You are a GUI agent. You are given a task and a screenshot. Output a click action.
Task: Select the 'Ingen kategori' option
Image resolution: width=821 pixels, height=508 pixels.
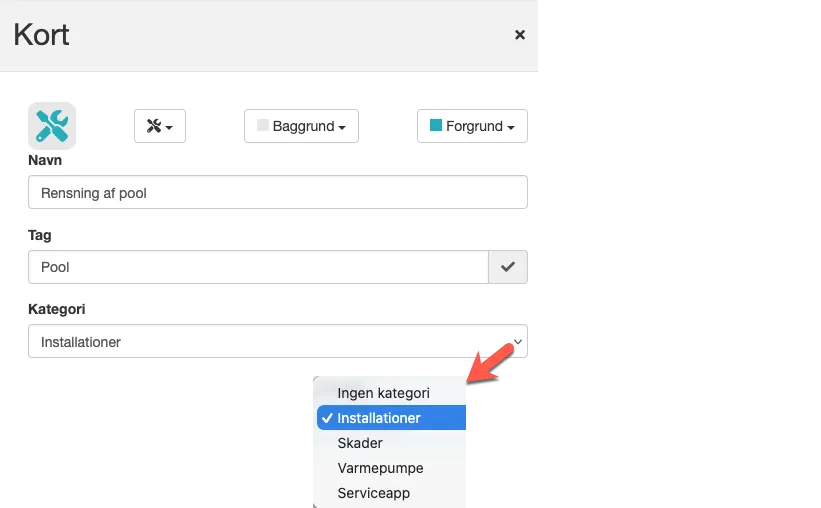coord(383,393)
